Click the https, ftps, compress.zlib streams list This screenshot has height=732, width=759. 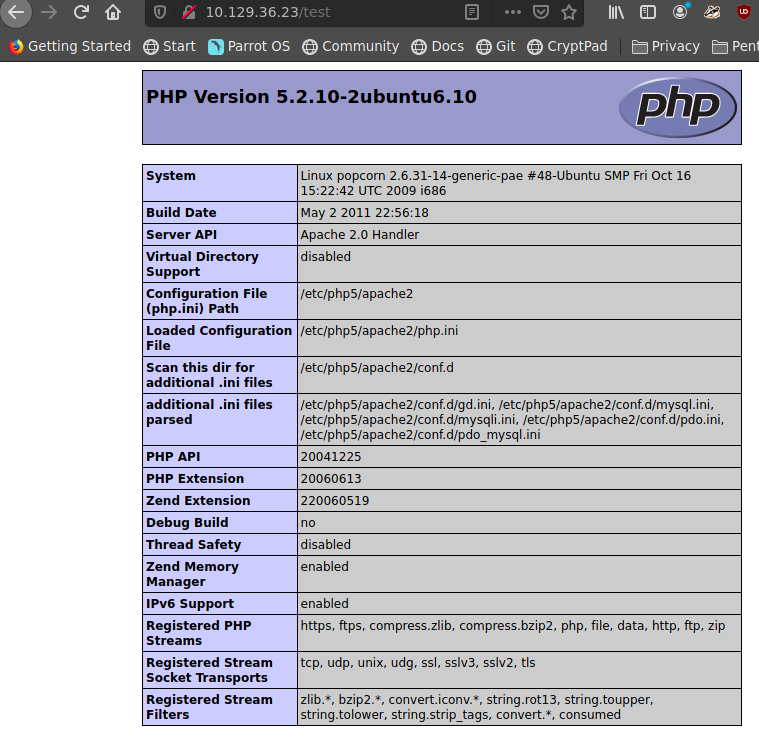513,626
